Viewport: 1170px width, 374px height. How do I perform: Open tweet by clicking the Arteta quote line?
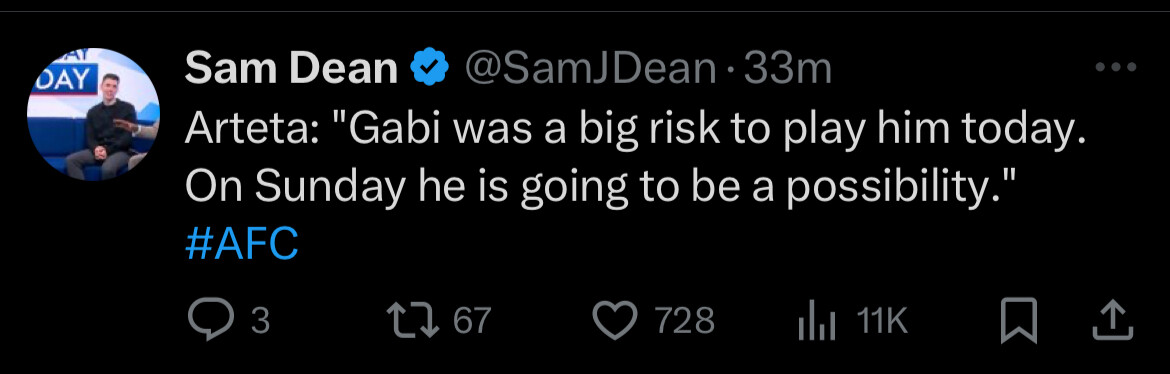click(x=633, y=131)
